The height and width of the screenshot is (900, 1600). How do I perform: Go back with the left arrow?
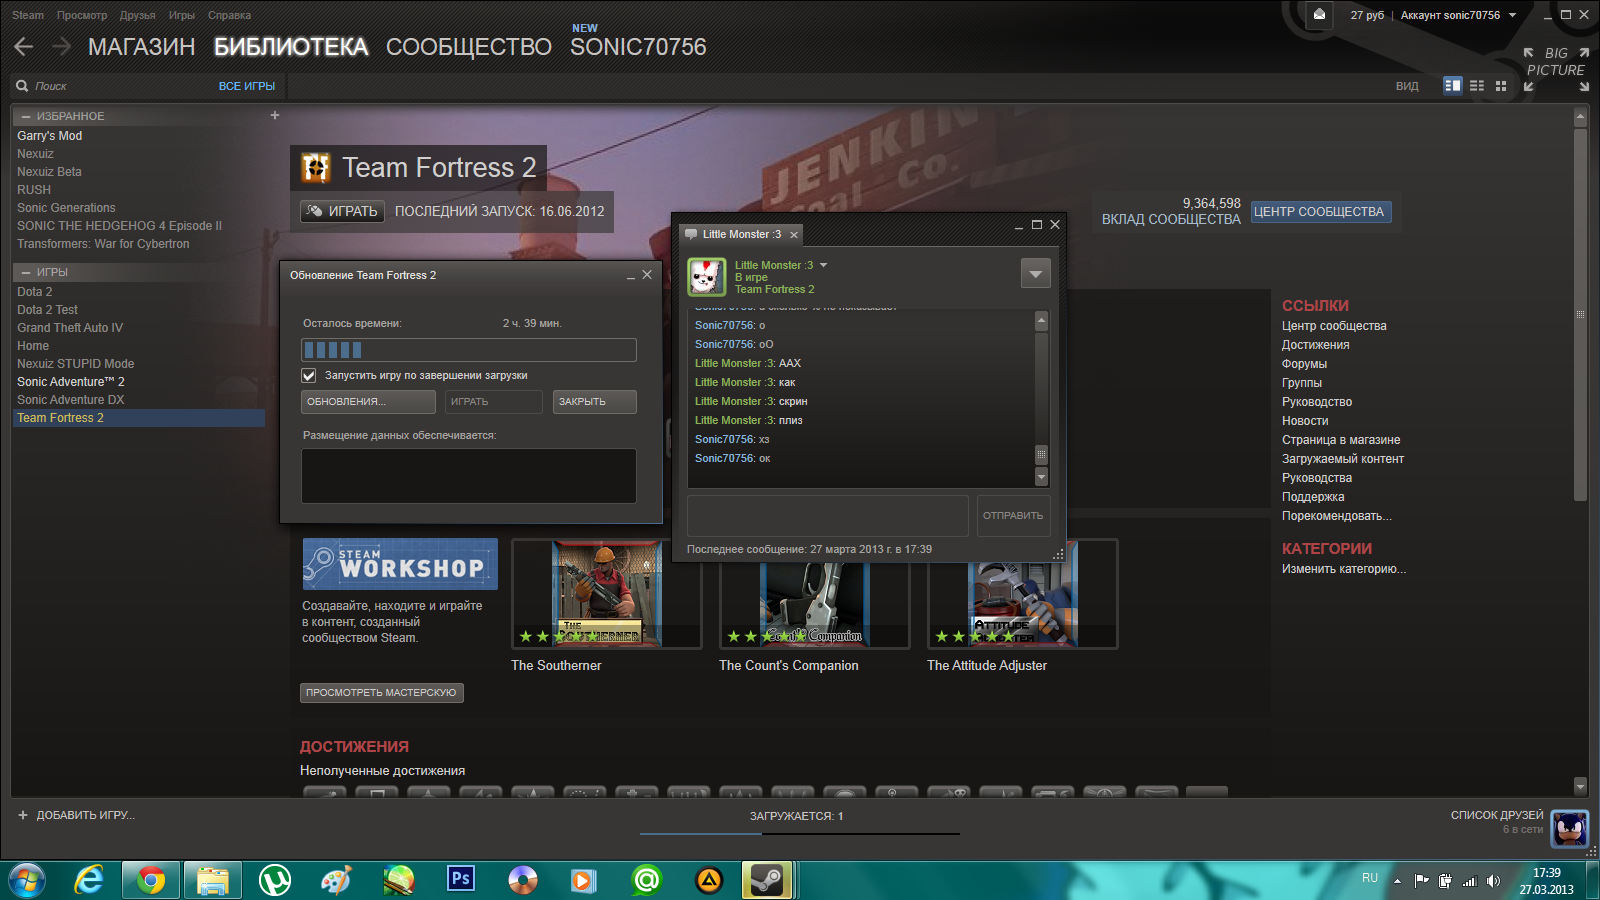(x=24, y=47)
